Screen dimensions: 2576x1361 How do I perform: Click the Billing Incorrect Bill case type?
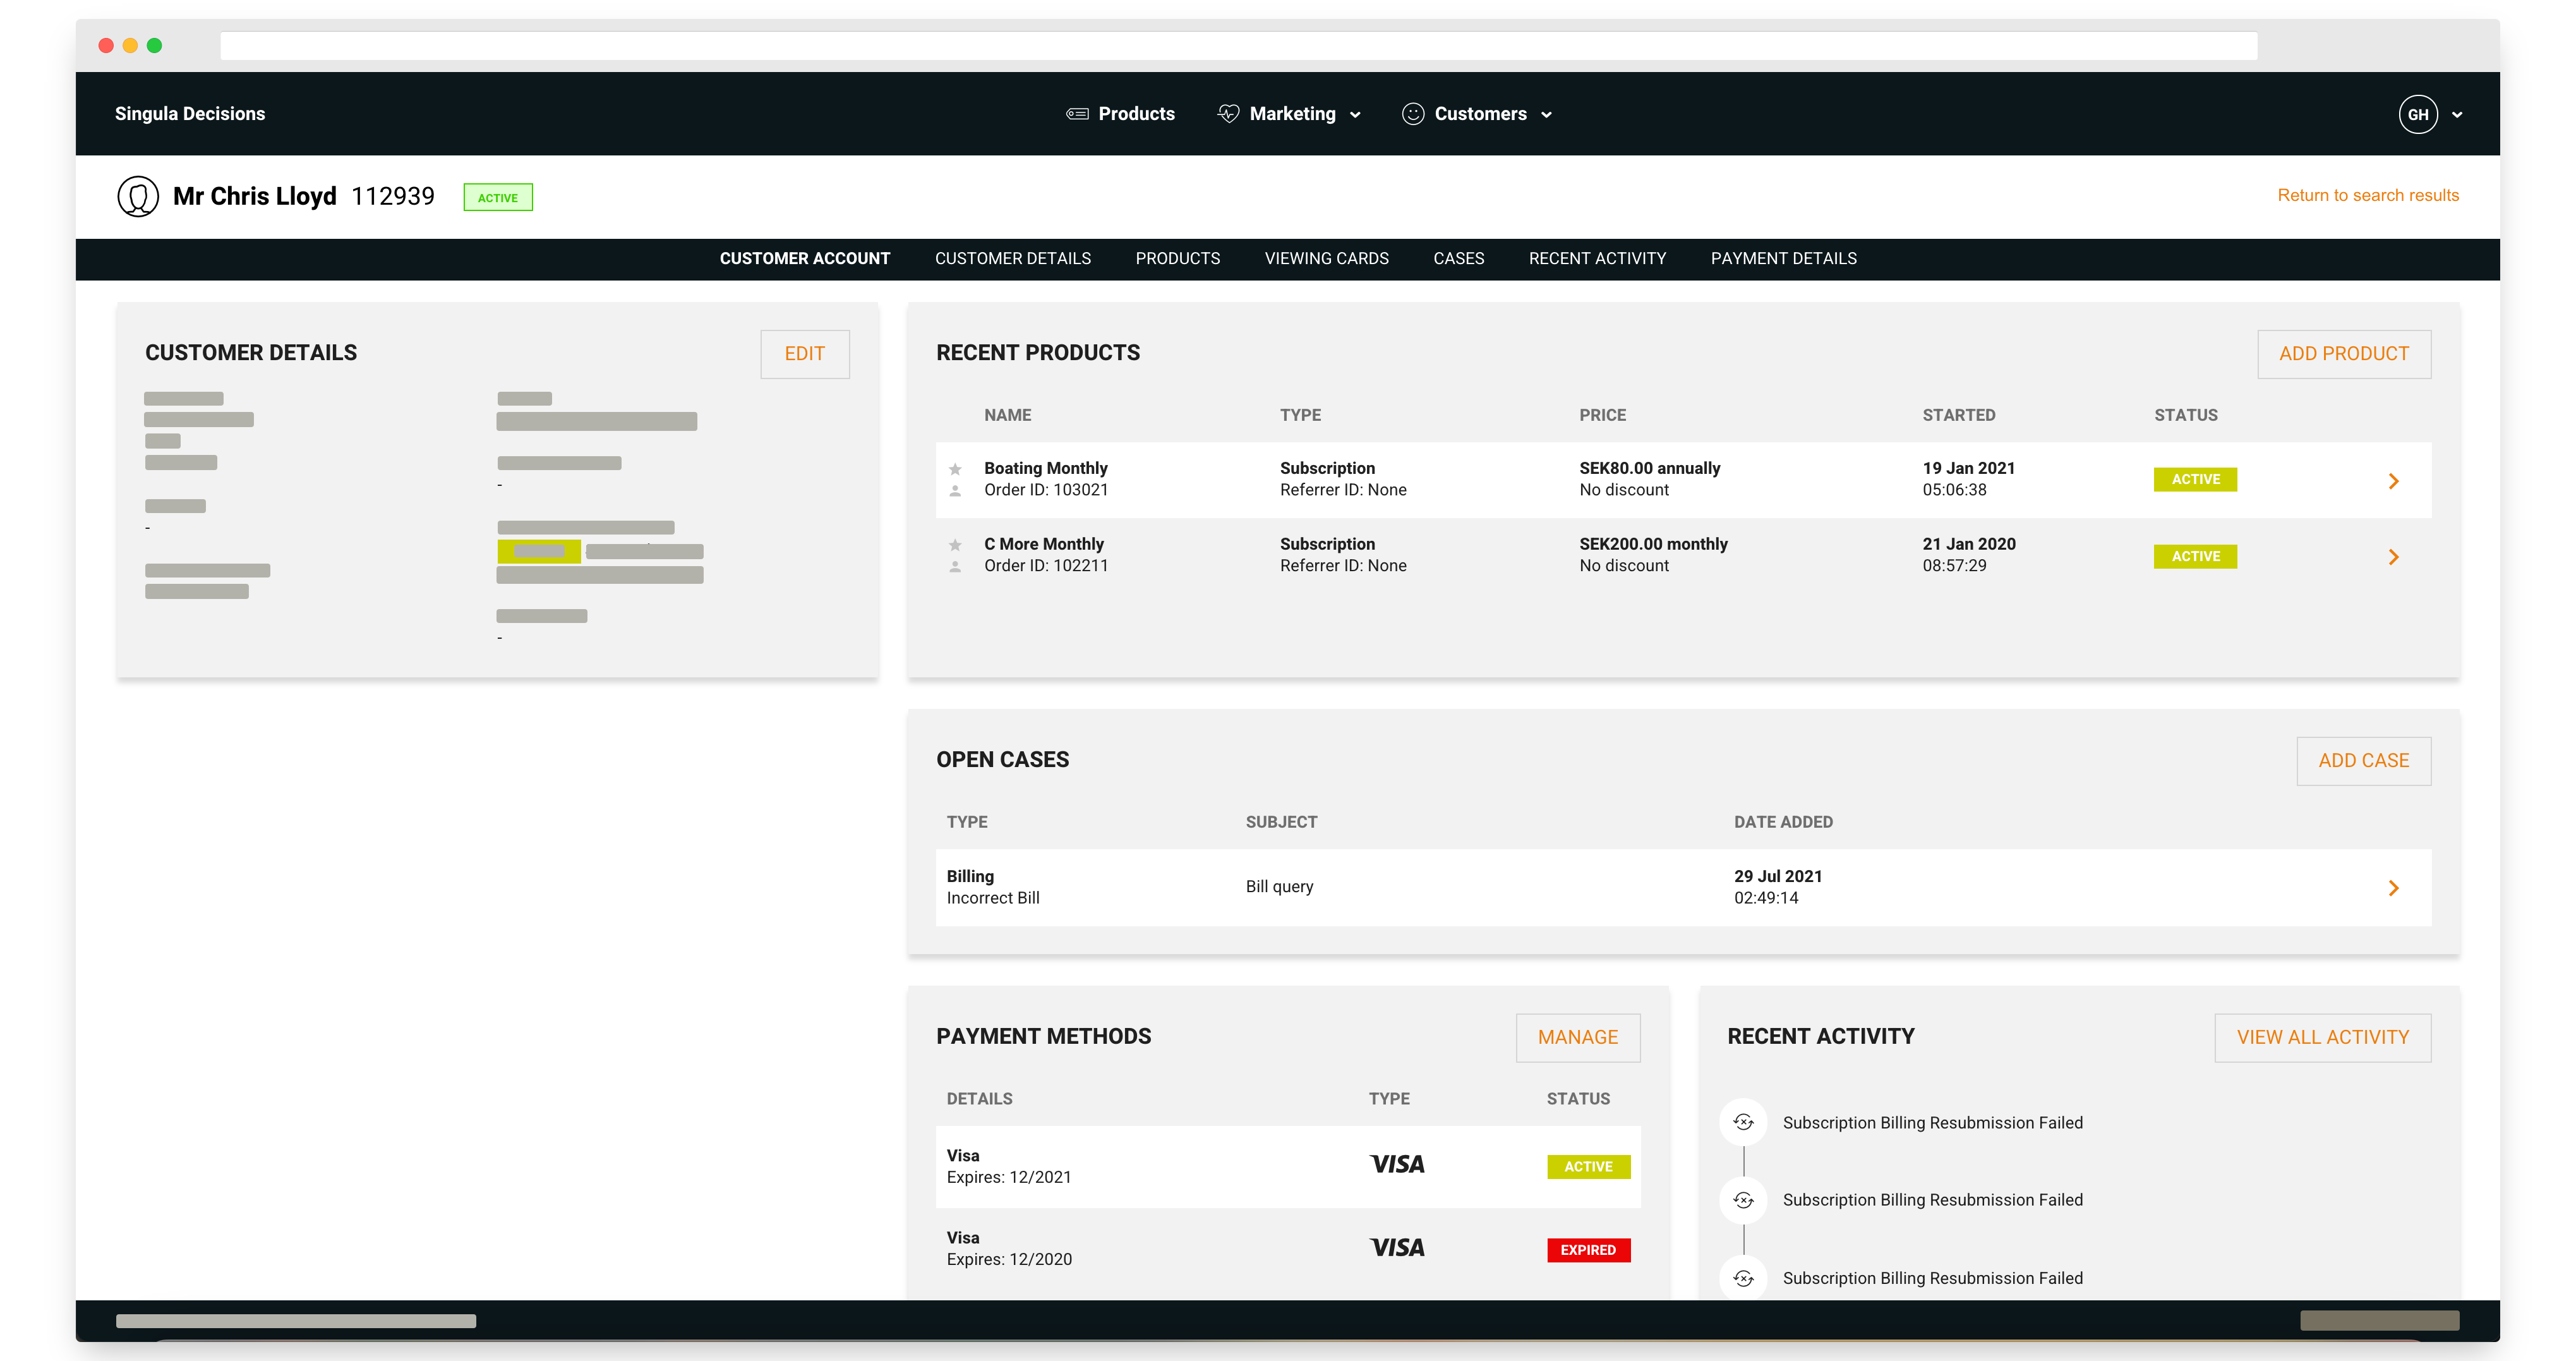point(992,887)
